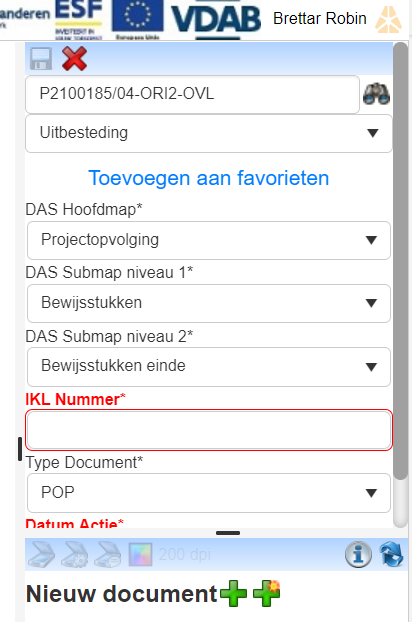The height and width of the screenshot is (622, 412).
Task: Click the red X cancel icon
Action: click(75, 59)
